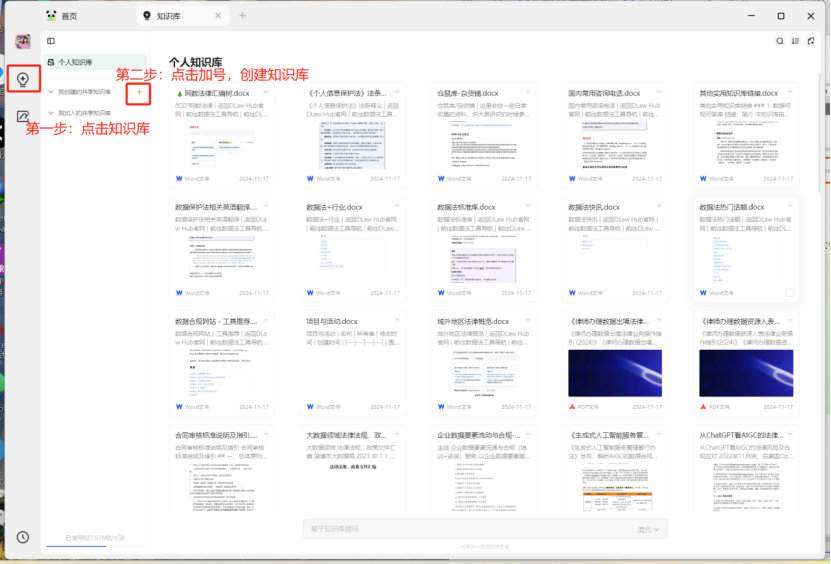Click the history clock icon at bottom left
The height and width of the screenshot is (564, 831).
click(x=22, y=537)
